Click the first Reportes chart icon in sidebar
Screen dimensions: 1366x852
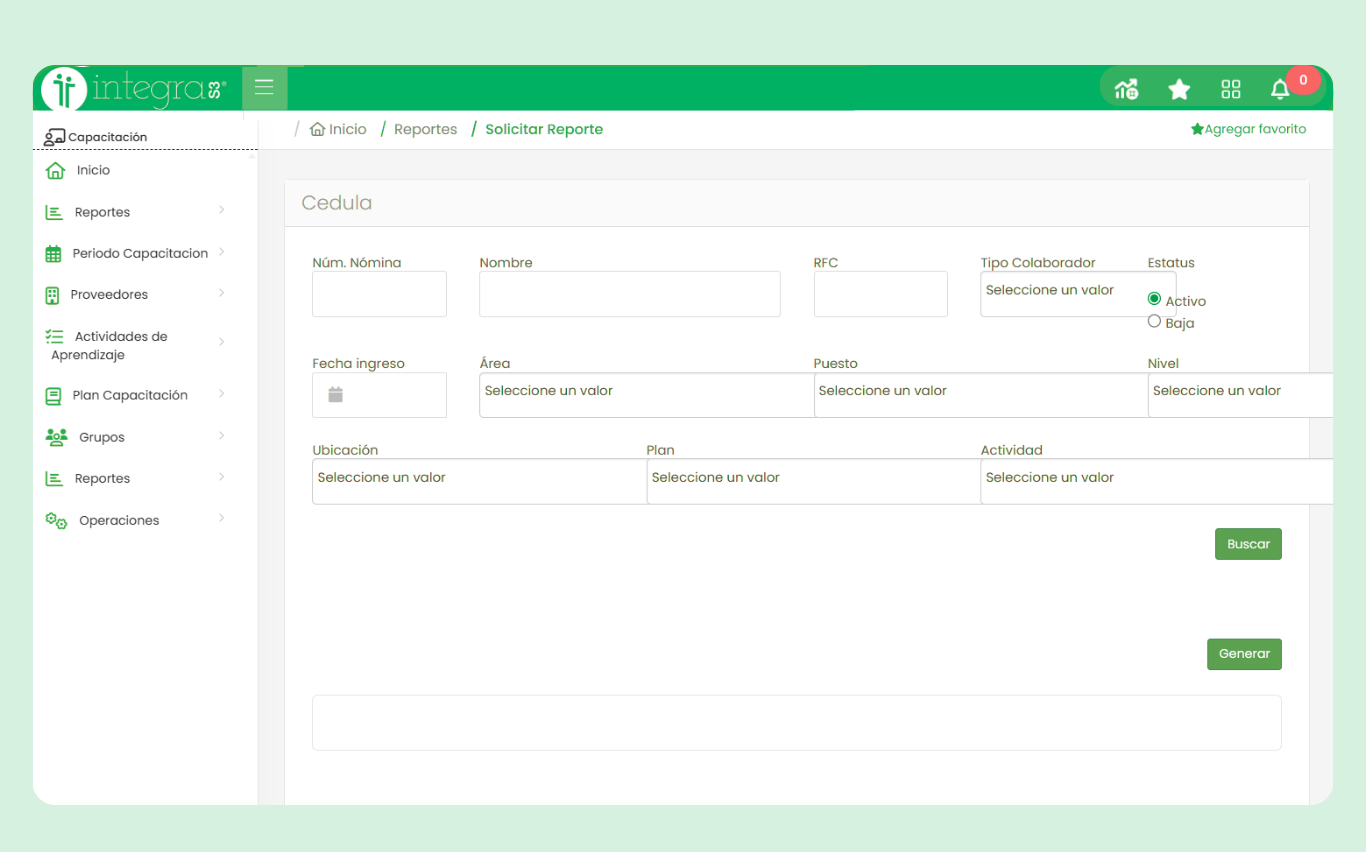coord(54,212)
